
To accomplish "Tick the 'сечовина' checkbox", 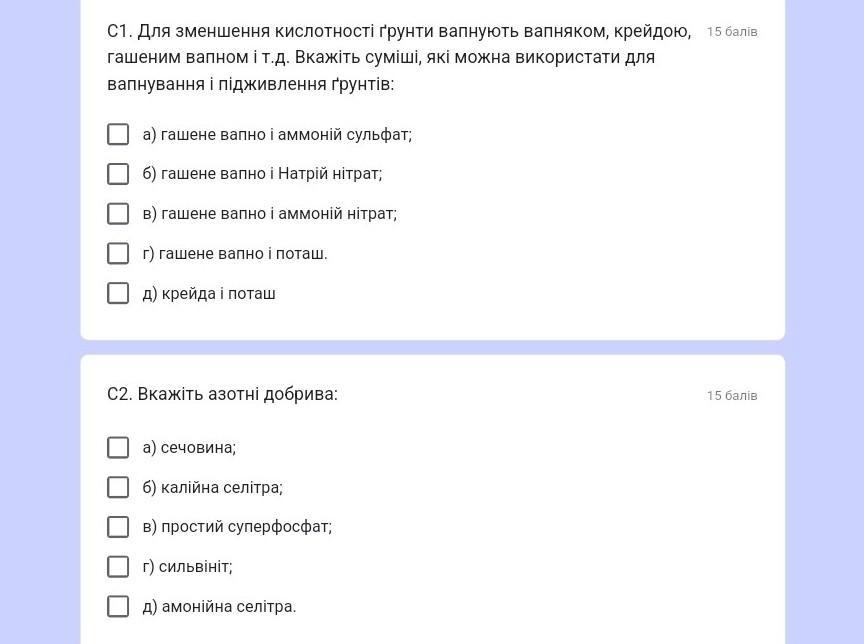I will 118,447.
